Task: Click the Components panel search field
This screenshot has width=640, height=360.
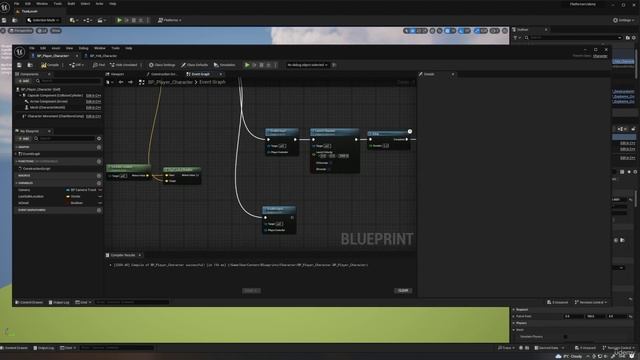Action: [x=68, y=81]
